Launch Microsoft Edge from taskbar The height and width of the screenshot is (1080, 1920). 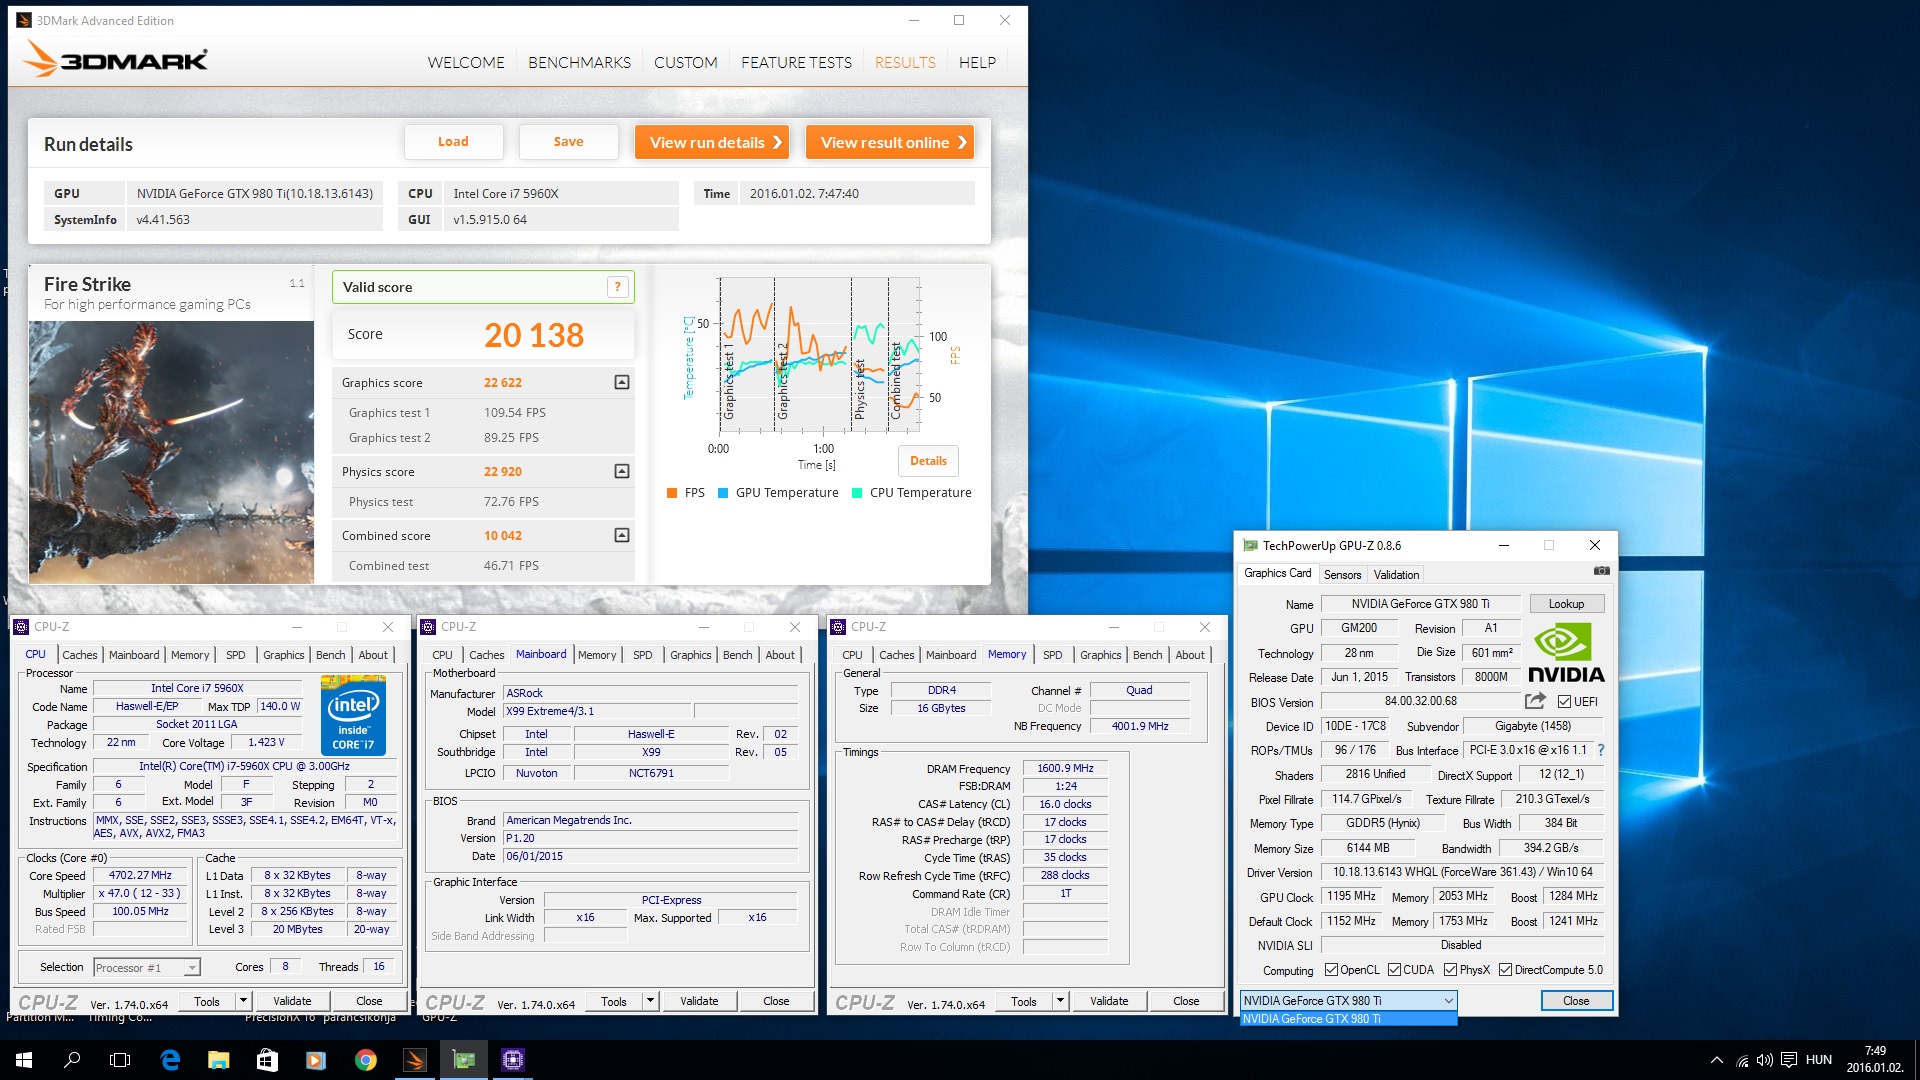pos(170,1060)
